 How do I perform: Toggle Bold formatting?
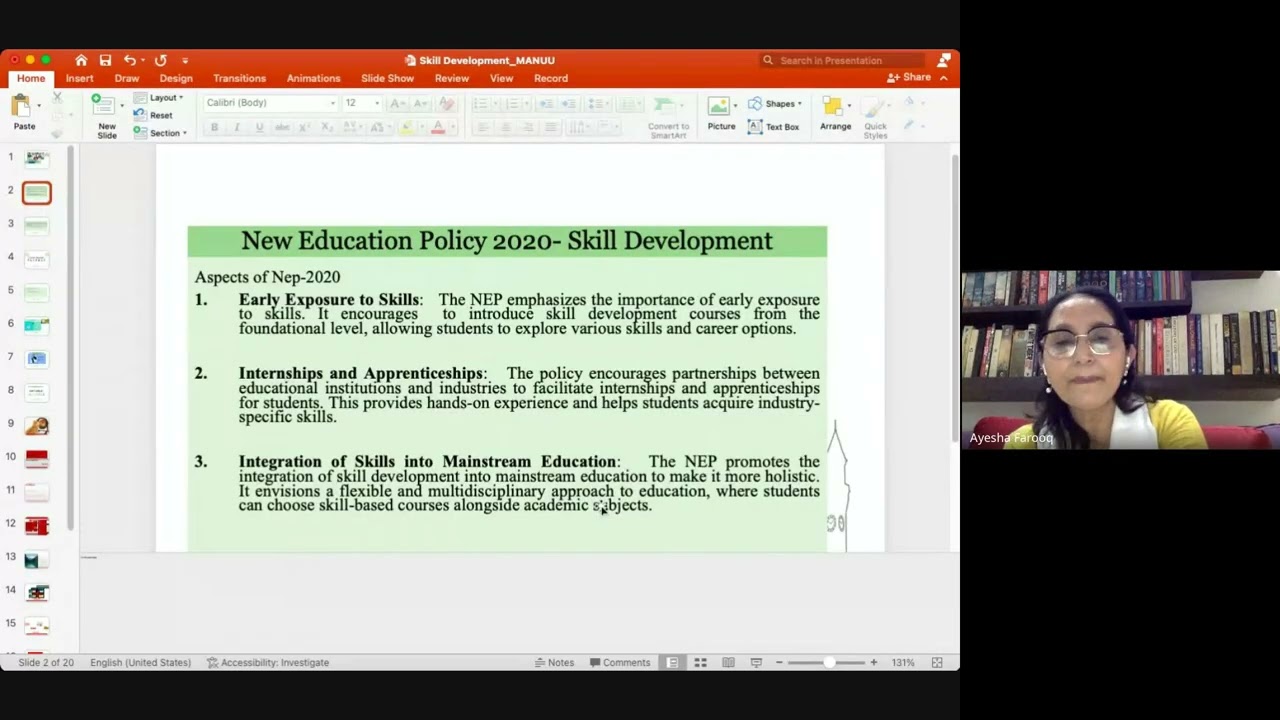pos(214,127)
